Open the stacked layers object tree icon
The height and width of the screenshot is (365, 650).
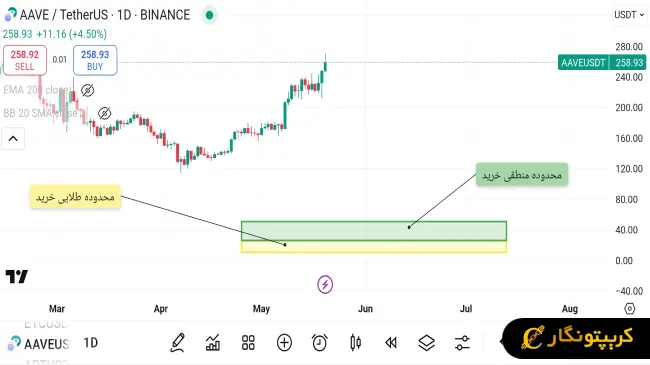pyautogui.click(x=427, y=343)
